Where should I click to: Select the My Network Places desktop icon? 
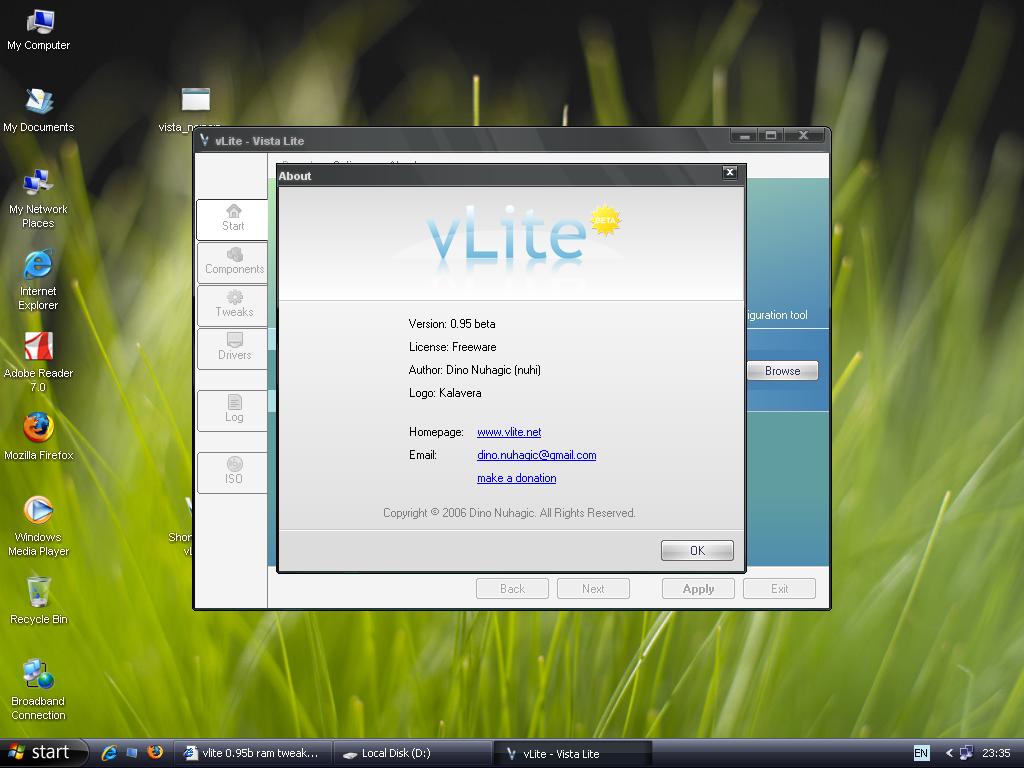pos(38,199)
